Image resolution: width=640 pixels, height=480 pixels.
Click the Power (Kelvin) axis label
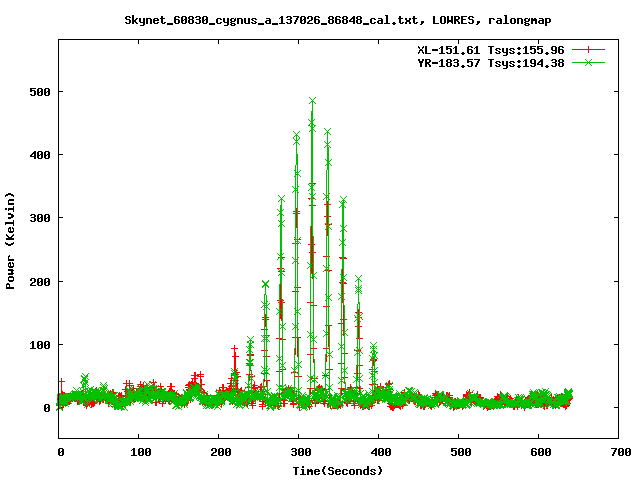click(10, 241)
